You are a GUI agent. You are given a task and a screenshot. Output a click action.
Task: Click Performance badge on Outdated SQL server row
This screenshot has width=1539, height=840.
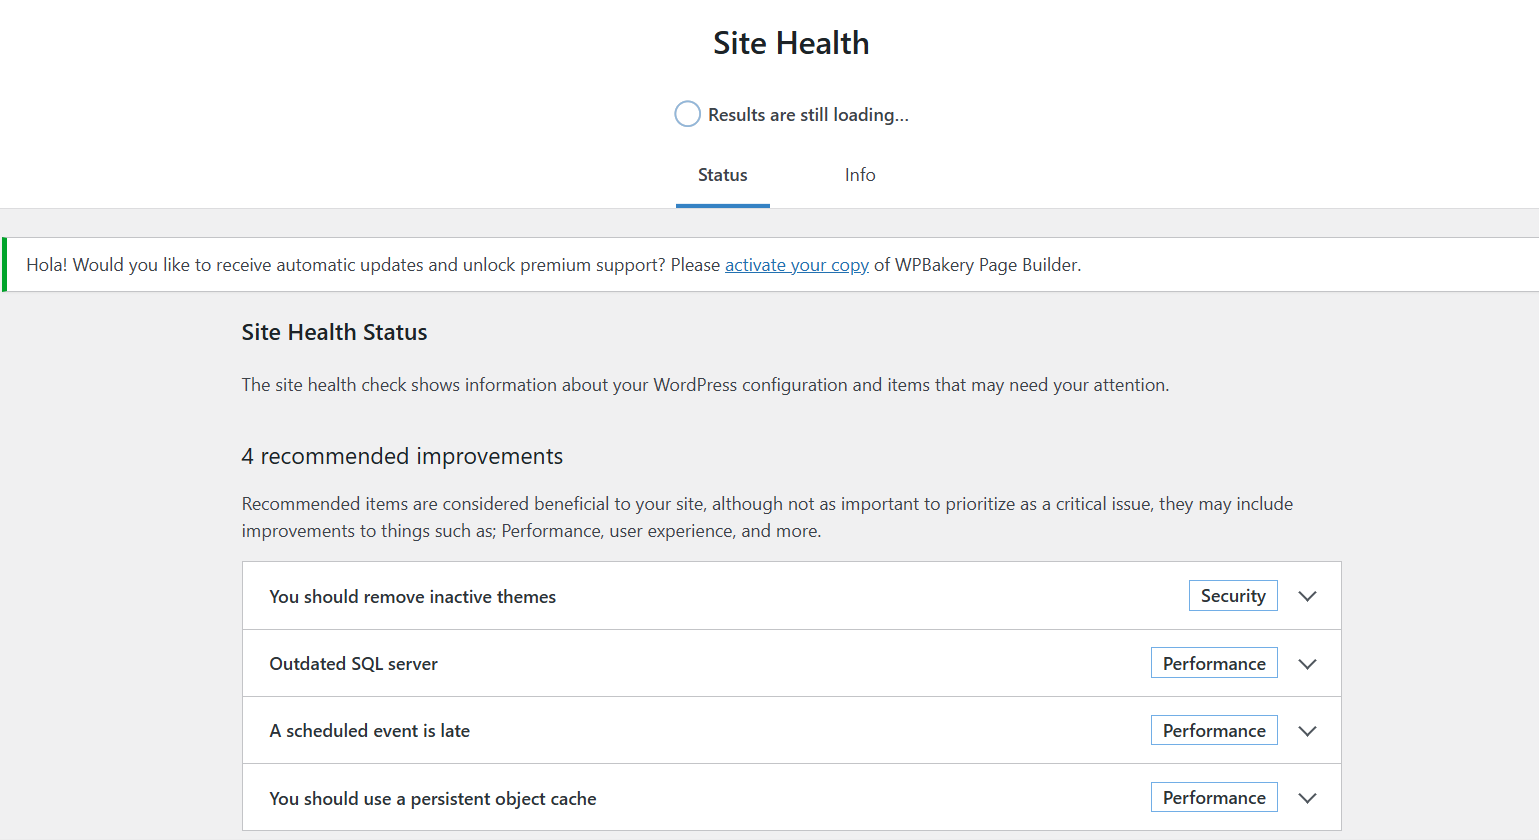click(x=1213, y=664)
